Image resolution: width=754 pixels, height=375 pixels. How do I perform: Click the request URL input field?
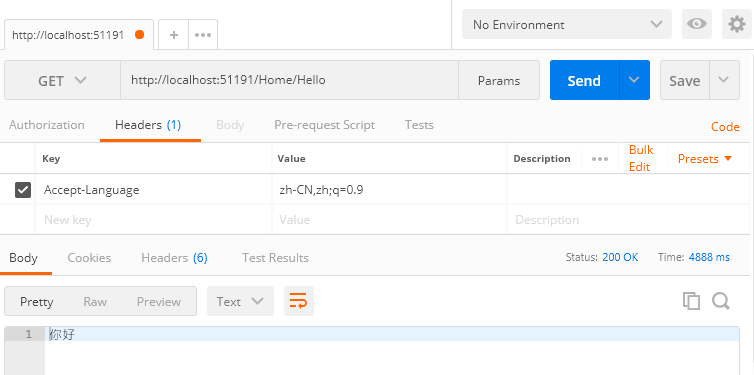click(289, 80)
